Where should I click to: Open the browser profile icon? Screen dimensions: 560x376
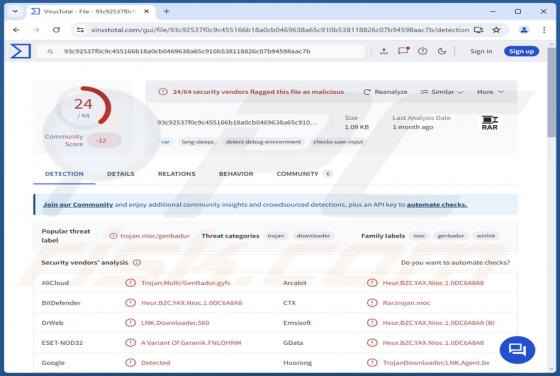524,30
